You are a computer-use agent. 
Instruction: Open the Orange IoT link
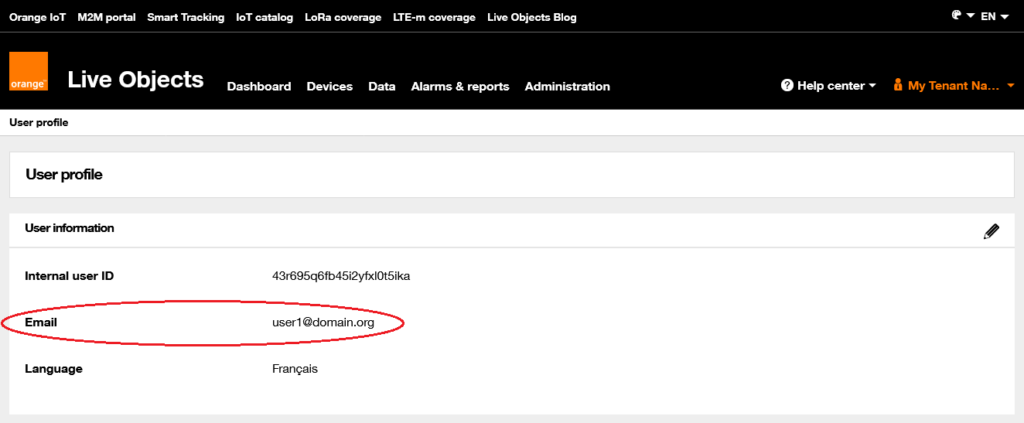[37, 18]
